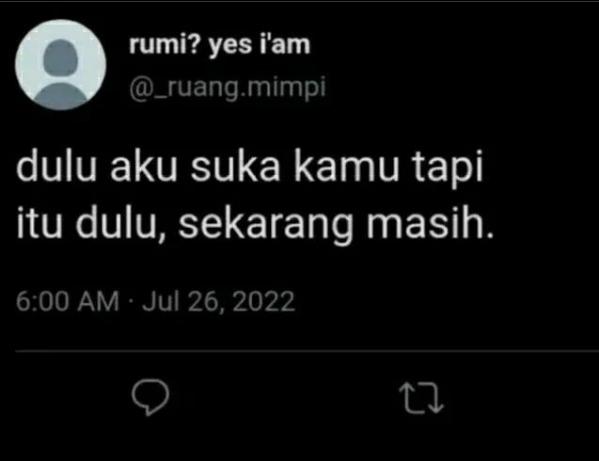Click the year 2022 in the timestamp
Screen dimensions: 599x461
tap(264, 301)
